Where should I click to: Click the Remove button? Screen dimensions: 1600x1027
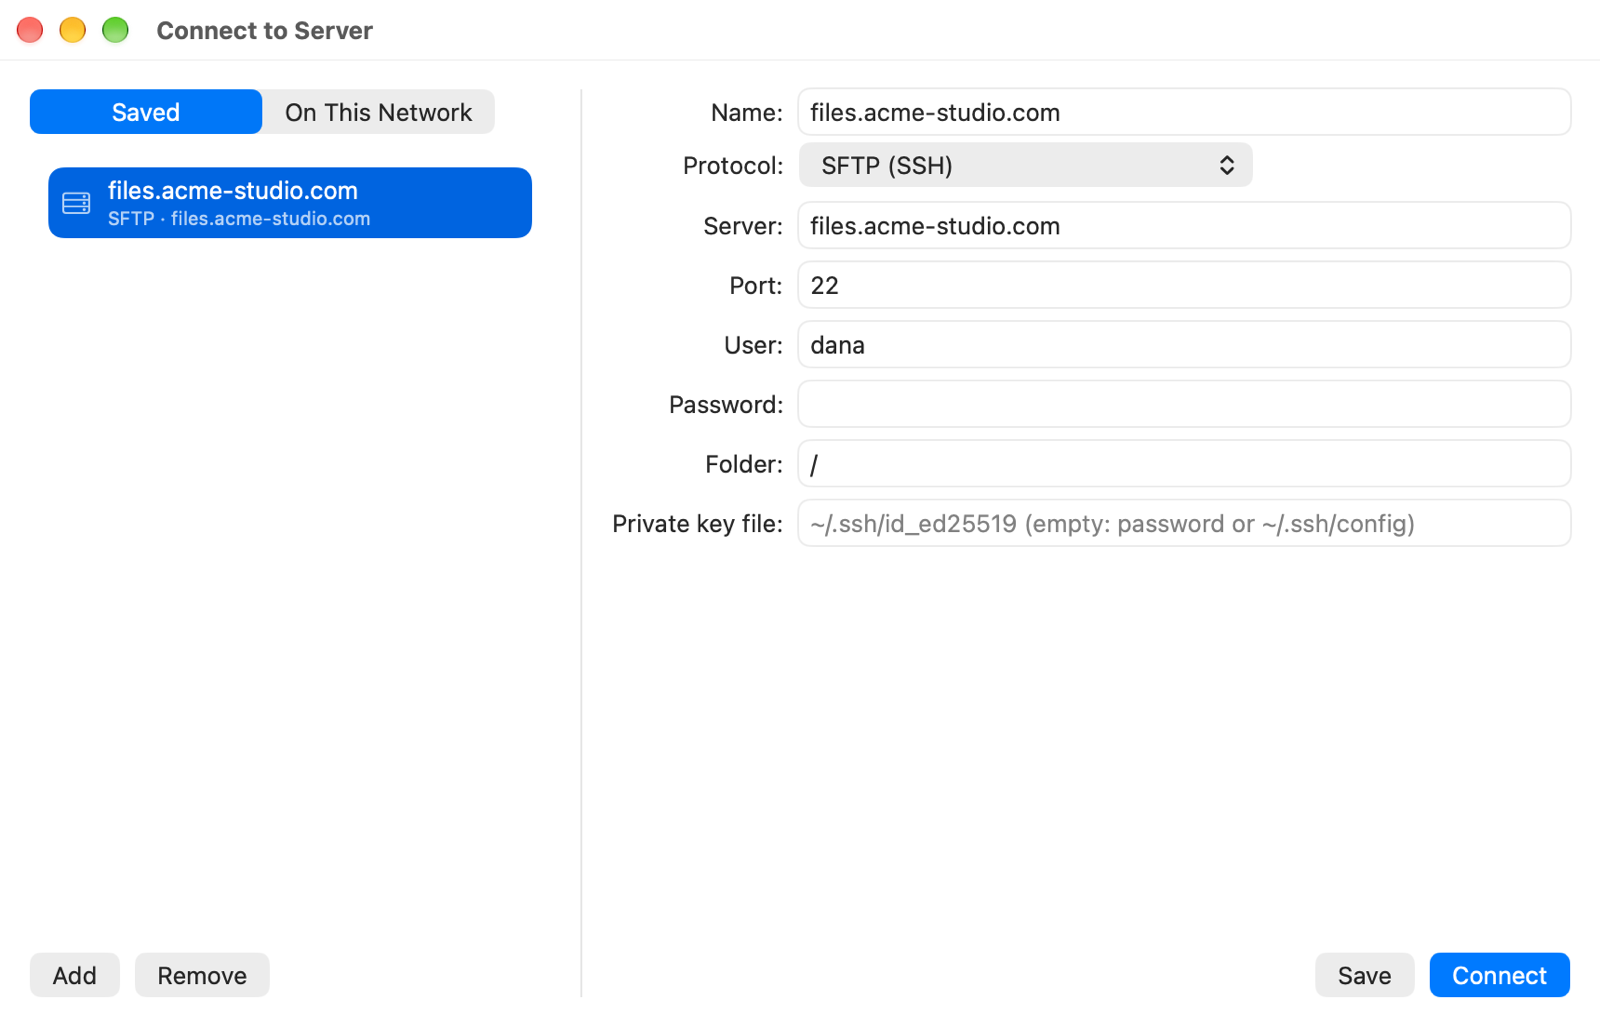pos(202,975)
